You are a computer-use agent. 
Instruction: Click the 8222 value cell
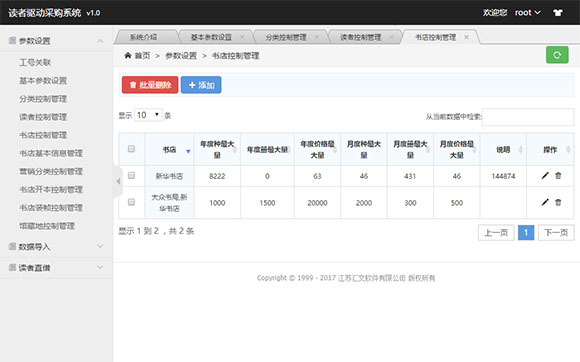[x=217, y=176]
